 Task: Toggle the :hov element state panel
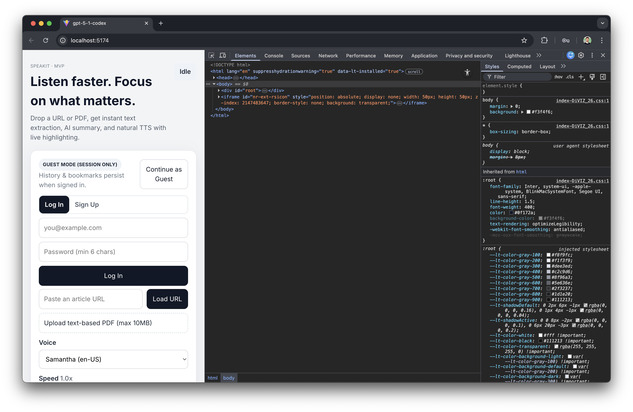(559, 76)
